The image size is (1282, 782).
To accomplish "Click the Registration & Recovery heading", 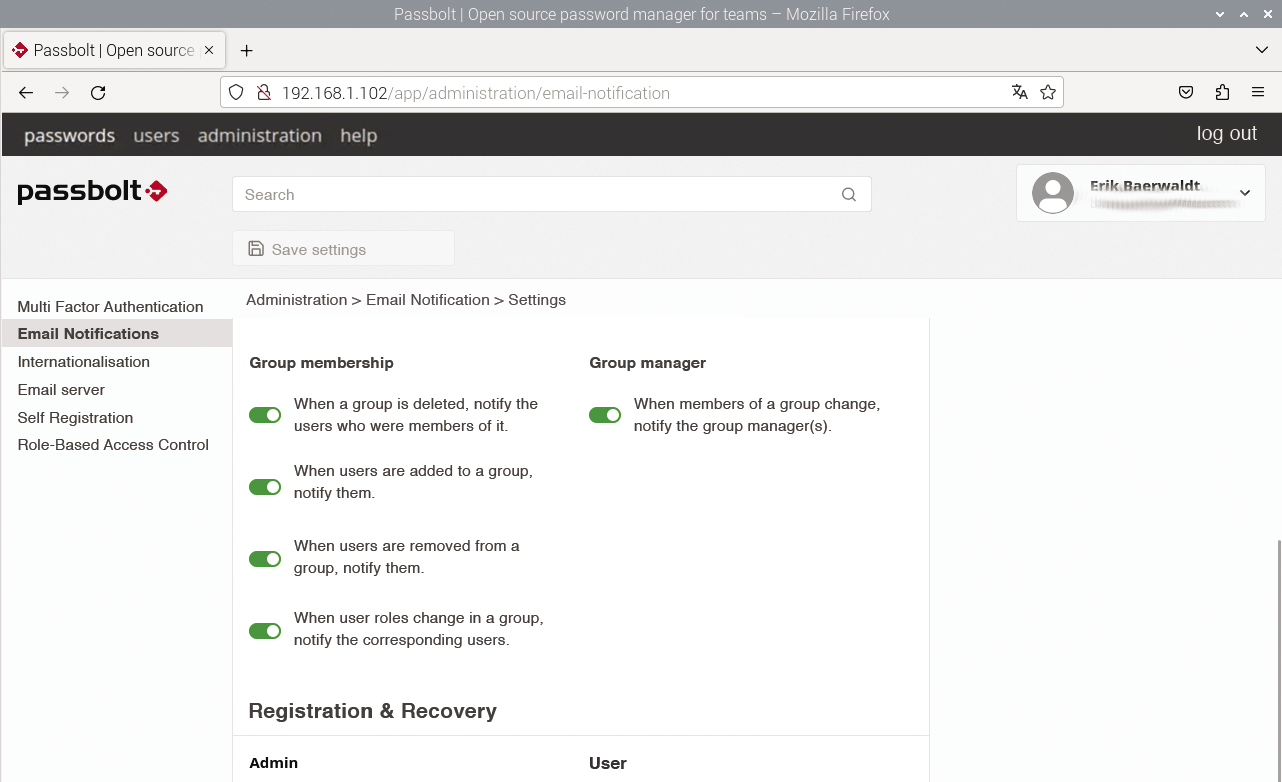I will [x=372, y=711].
